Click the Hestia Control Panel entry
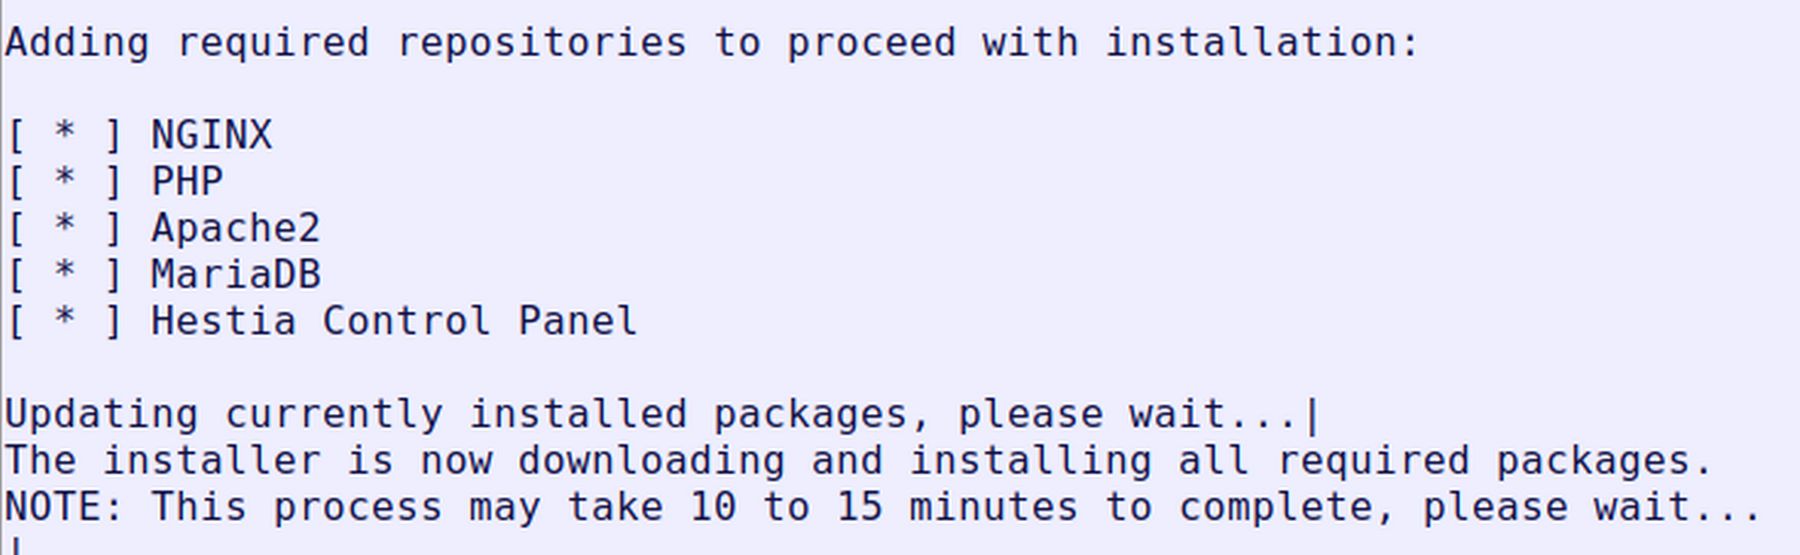Screen dimensions: 1800x555 click(x=394, y=321)
